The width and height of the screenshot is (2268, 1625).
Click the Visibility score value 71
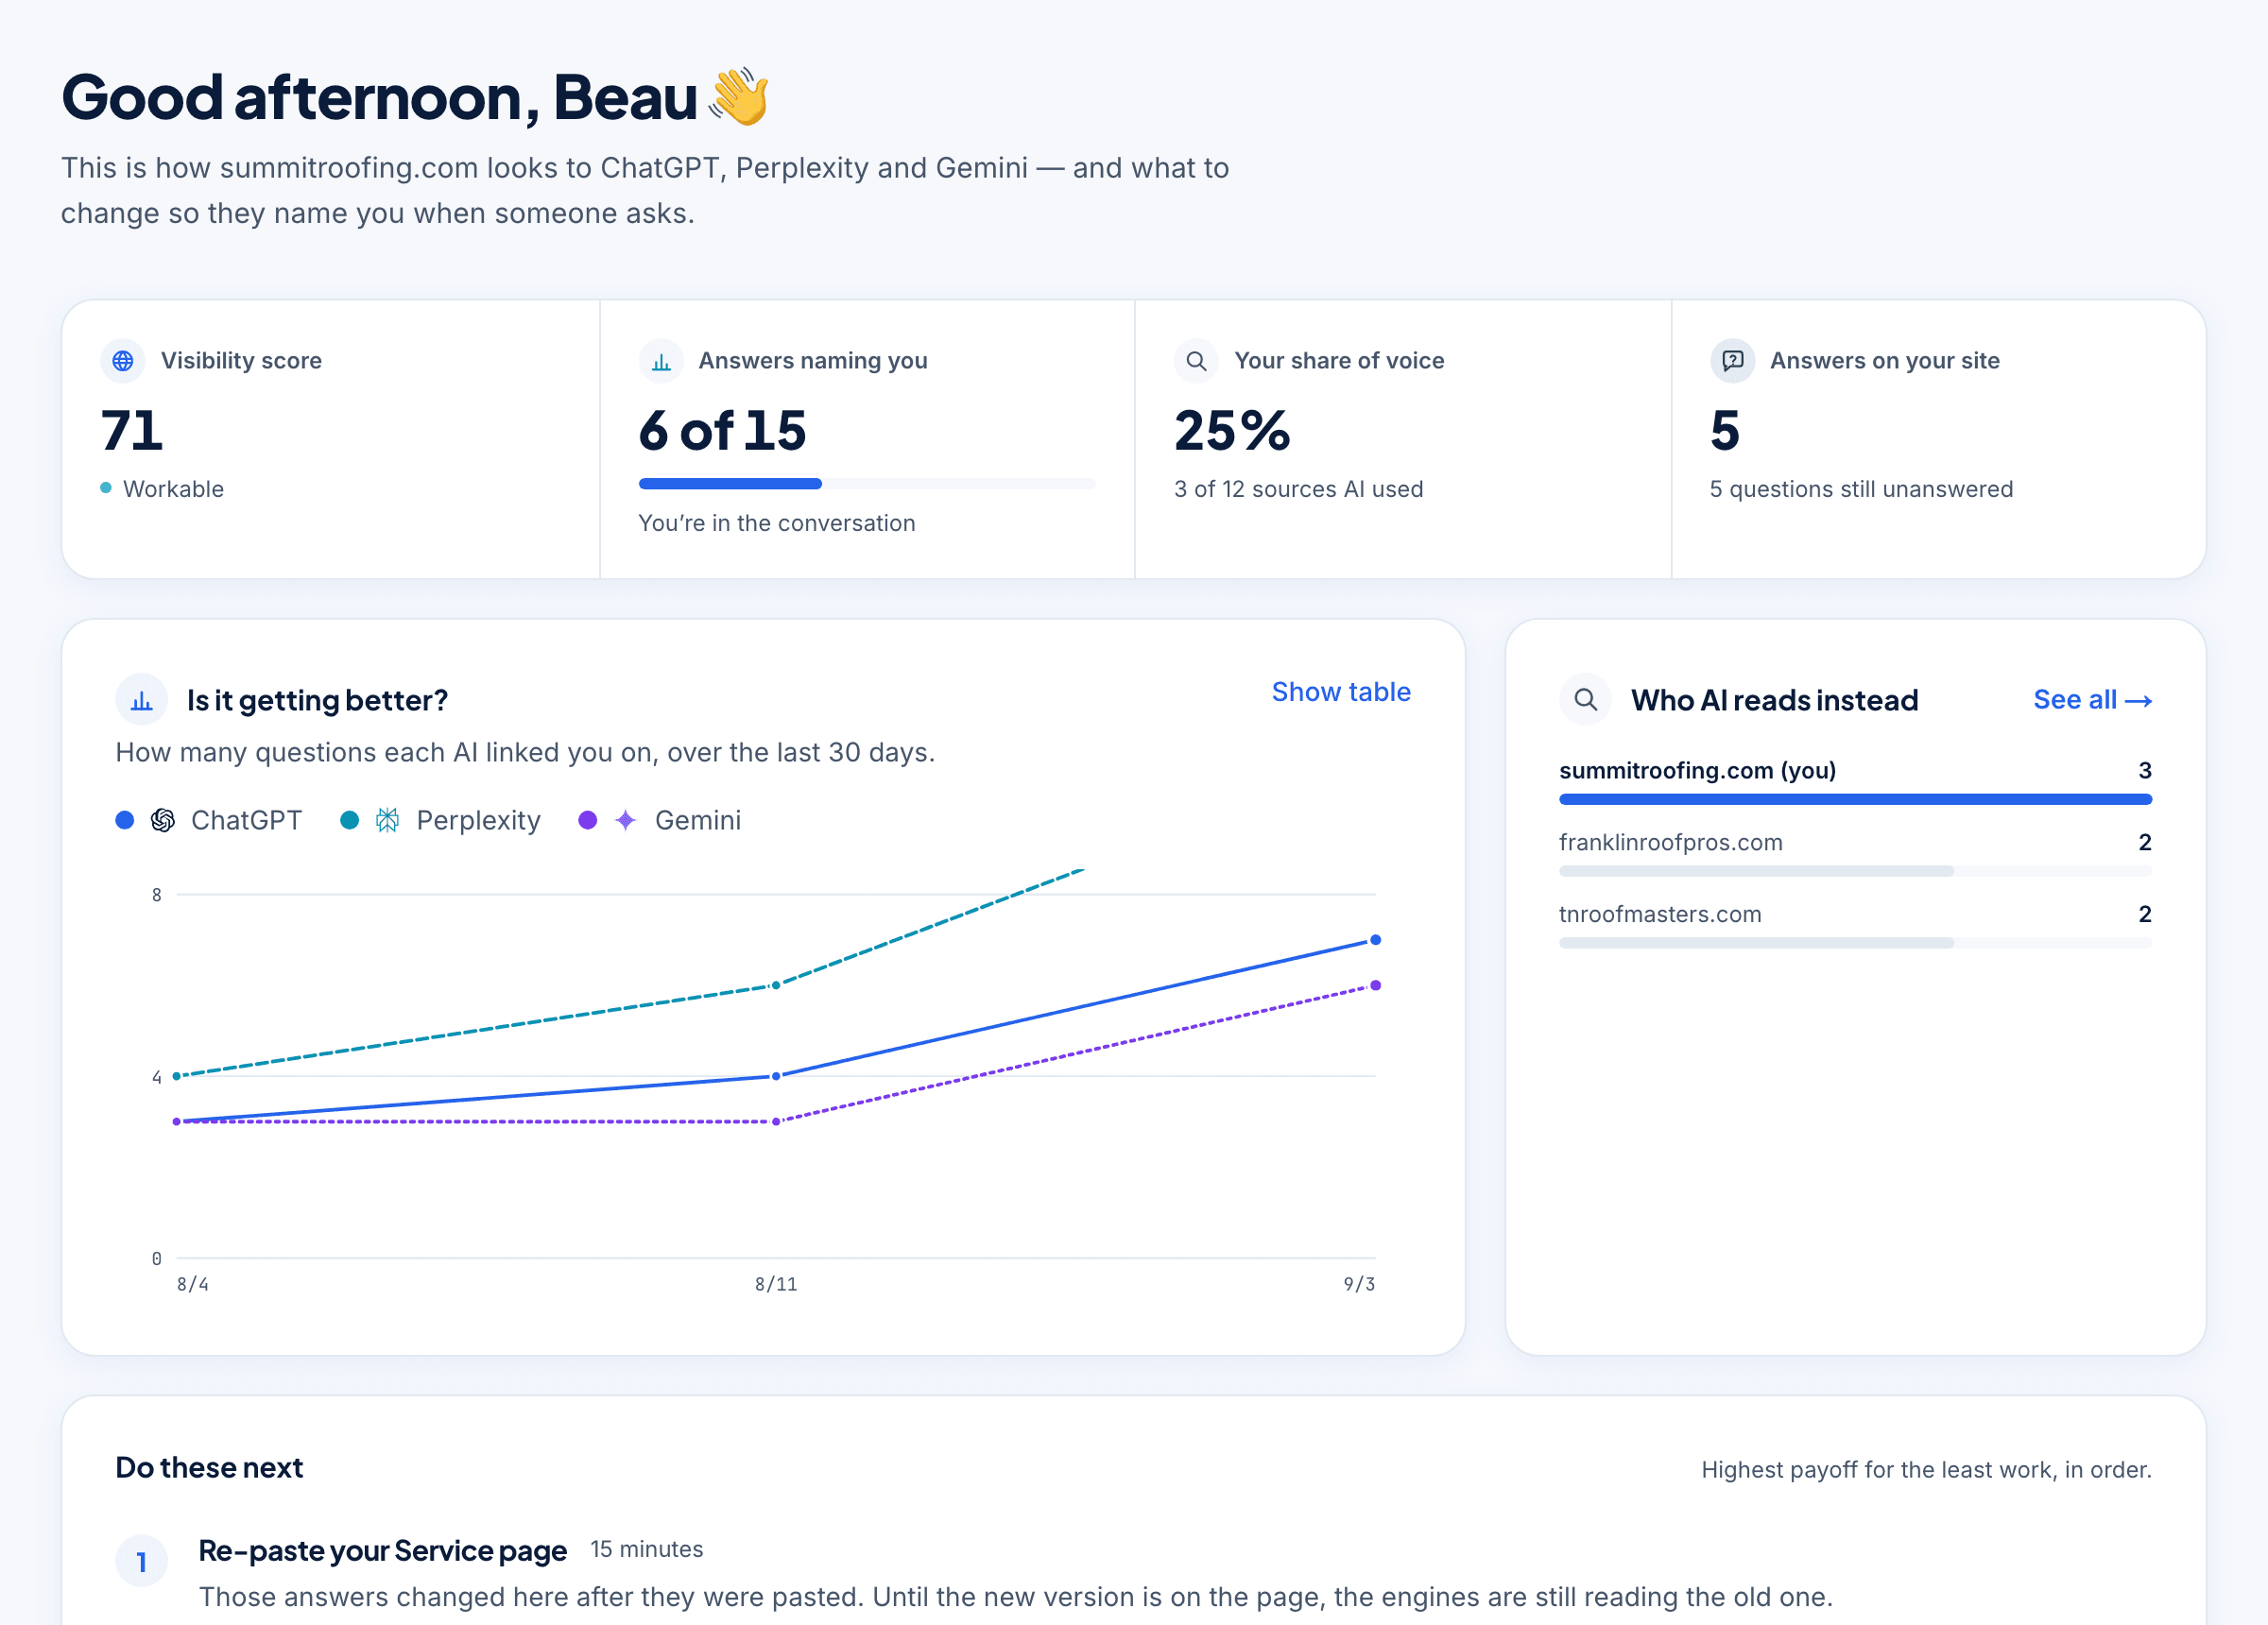coord(132,431)
